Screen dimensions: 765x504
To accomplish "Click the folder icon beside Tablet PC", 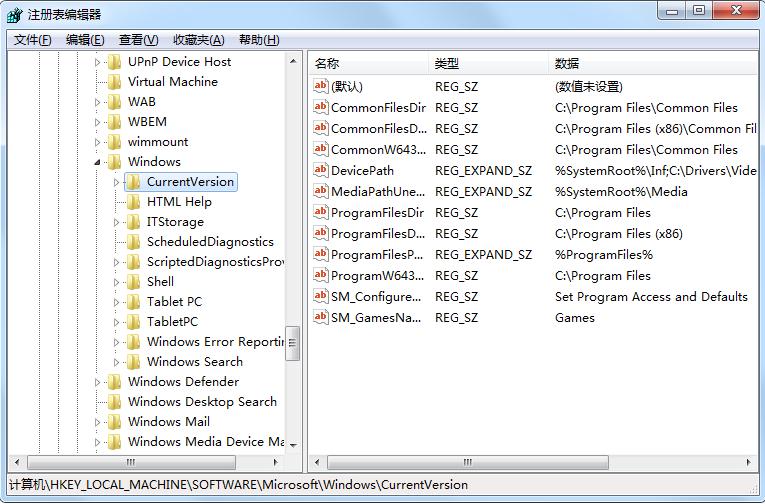I will [133, 302].
